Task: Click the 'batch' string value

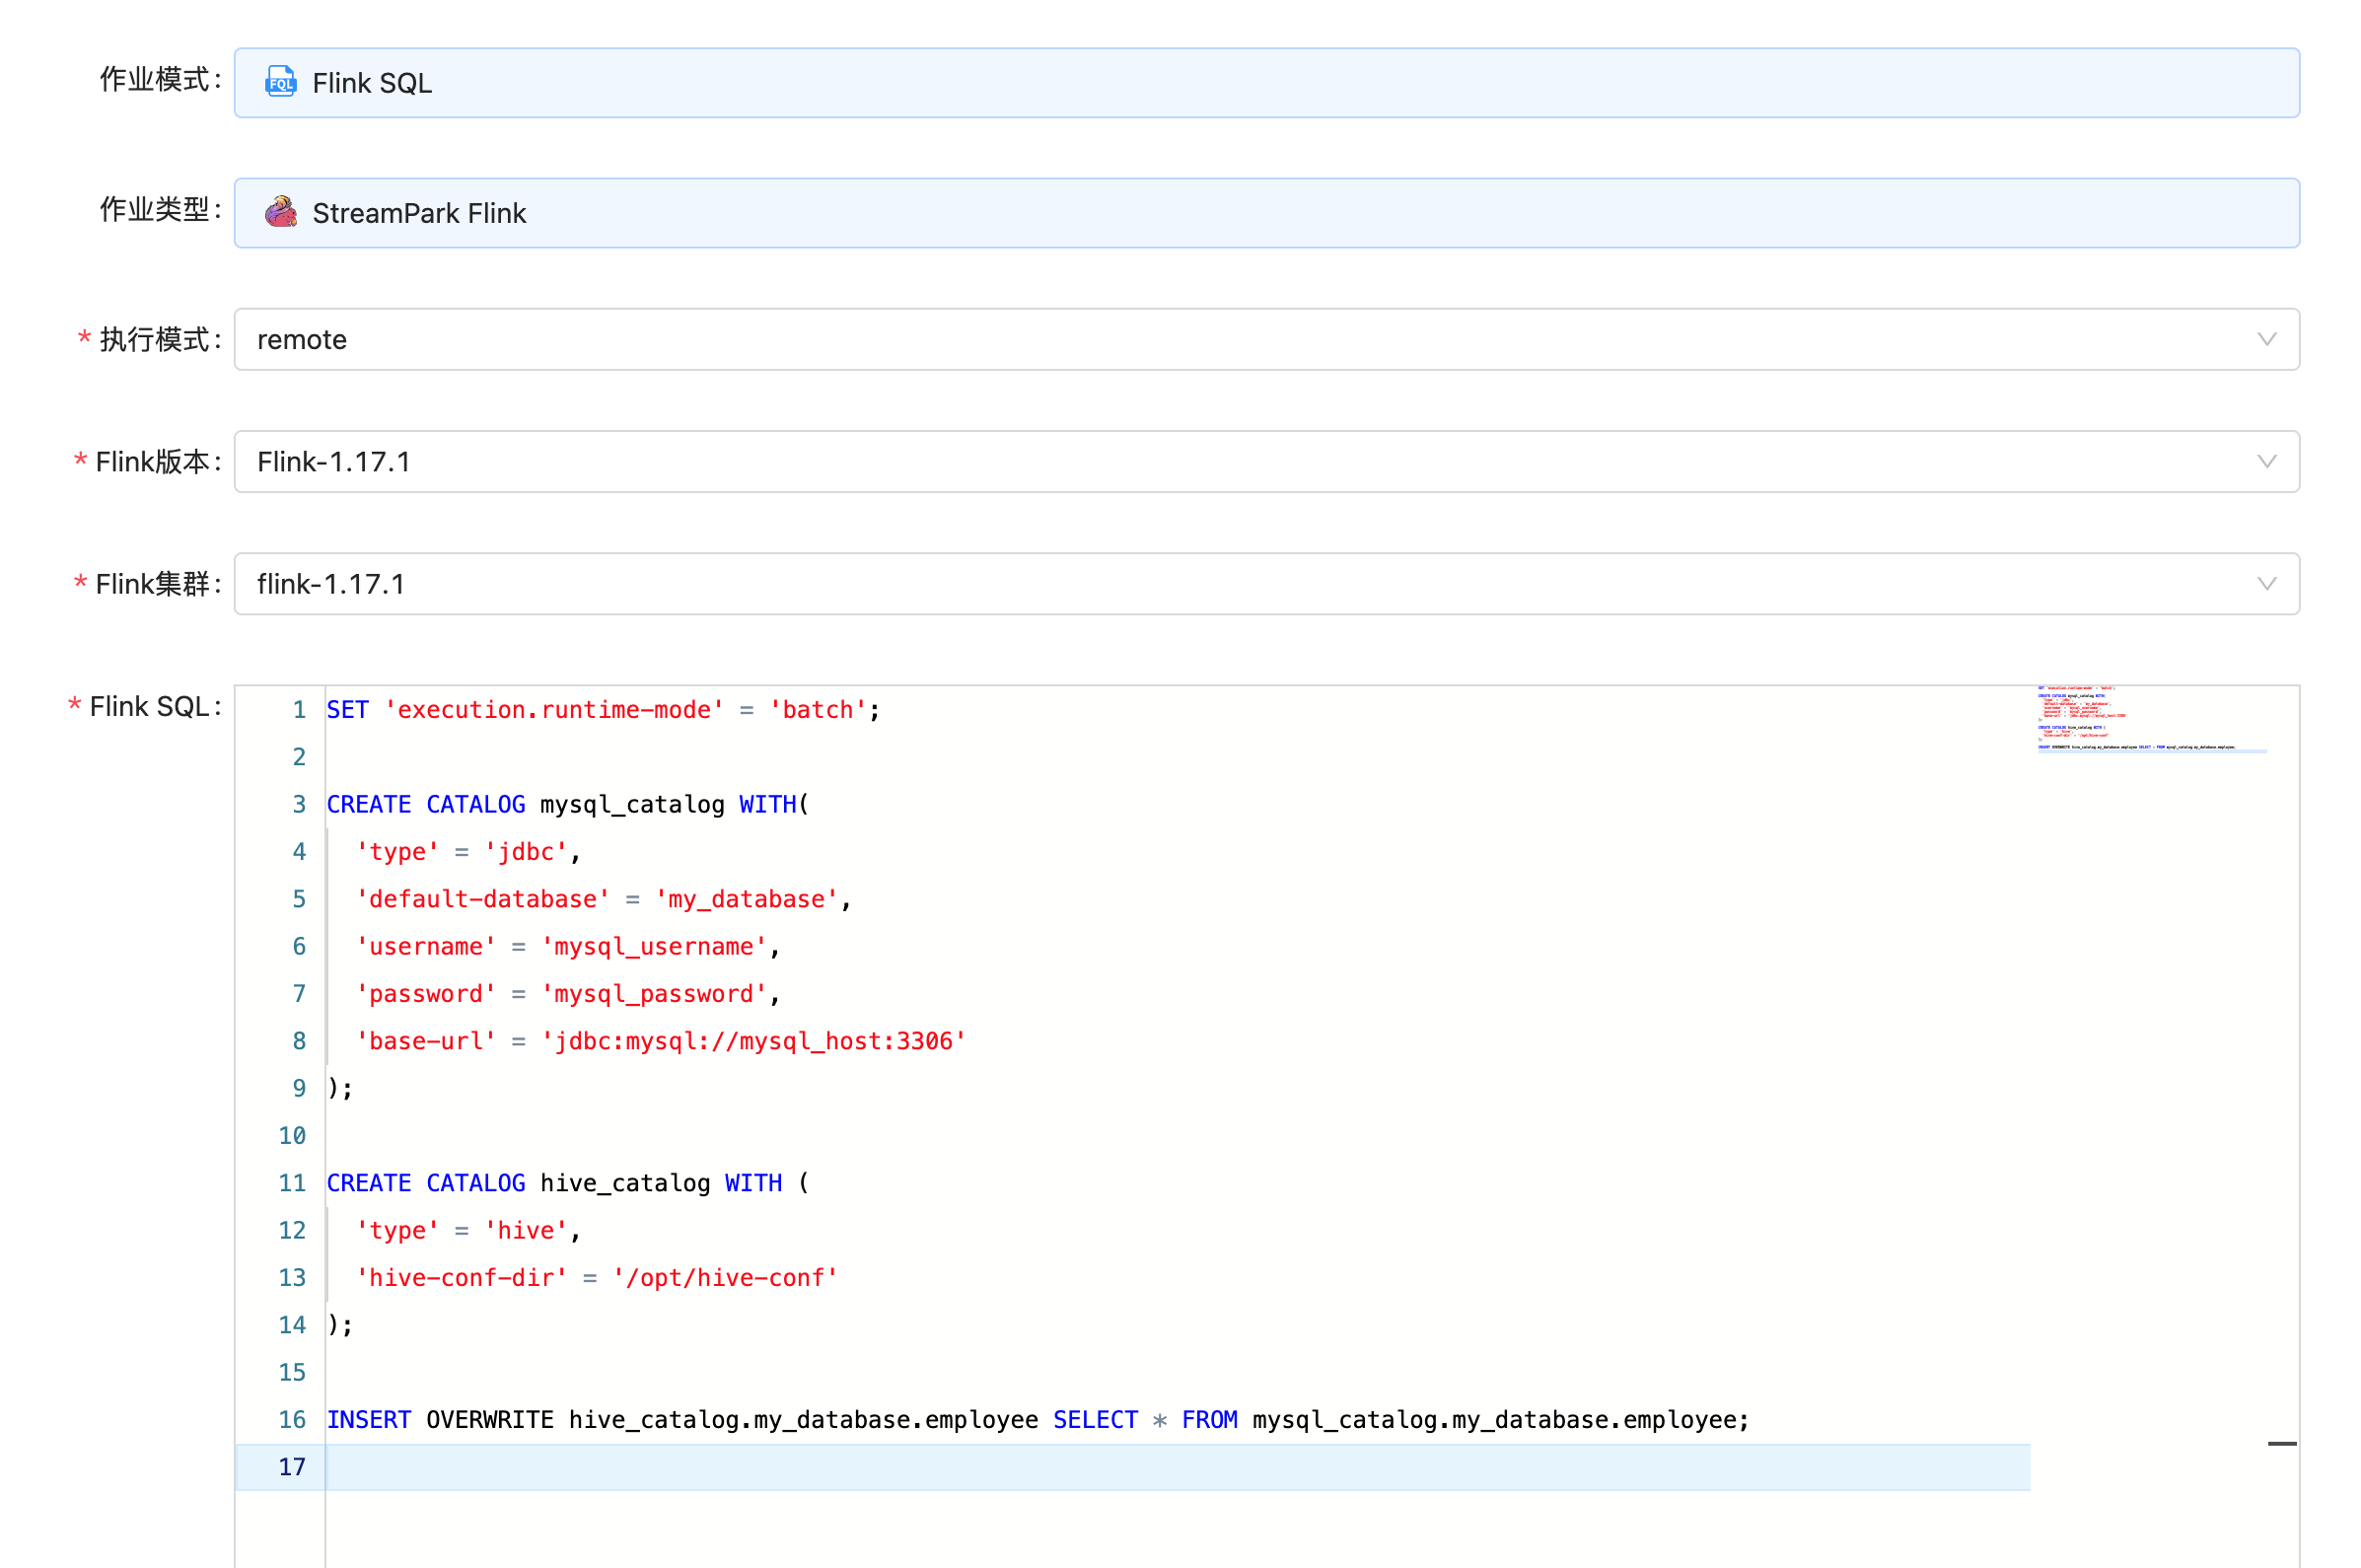Action: click(x=817, y=710)
